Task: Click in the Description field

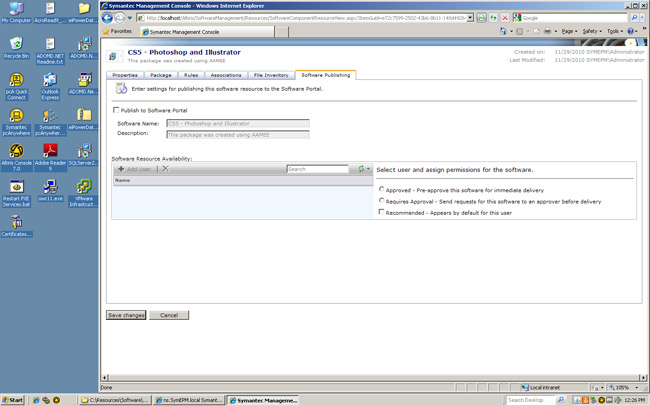Action: pos(238,135)
